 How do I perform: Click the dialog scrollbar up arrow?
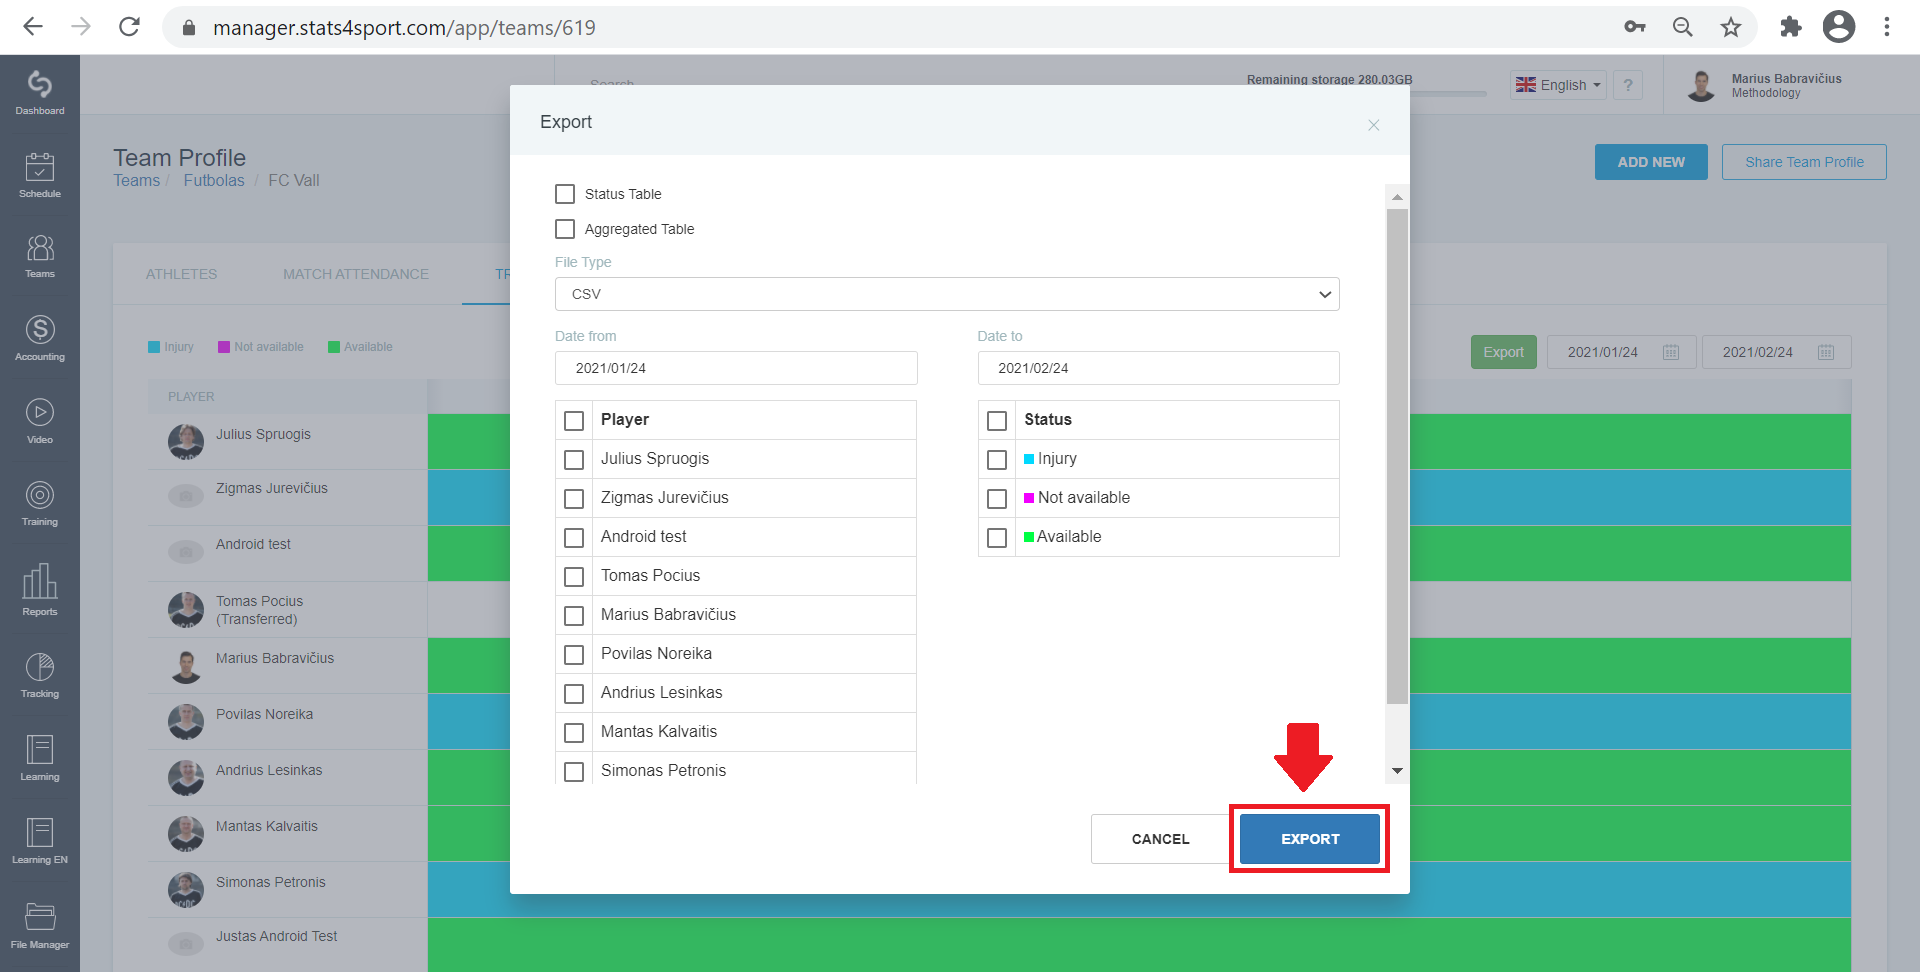[1397, 197]
